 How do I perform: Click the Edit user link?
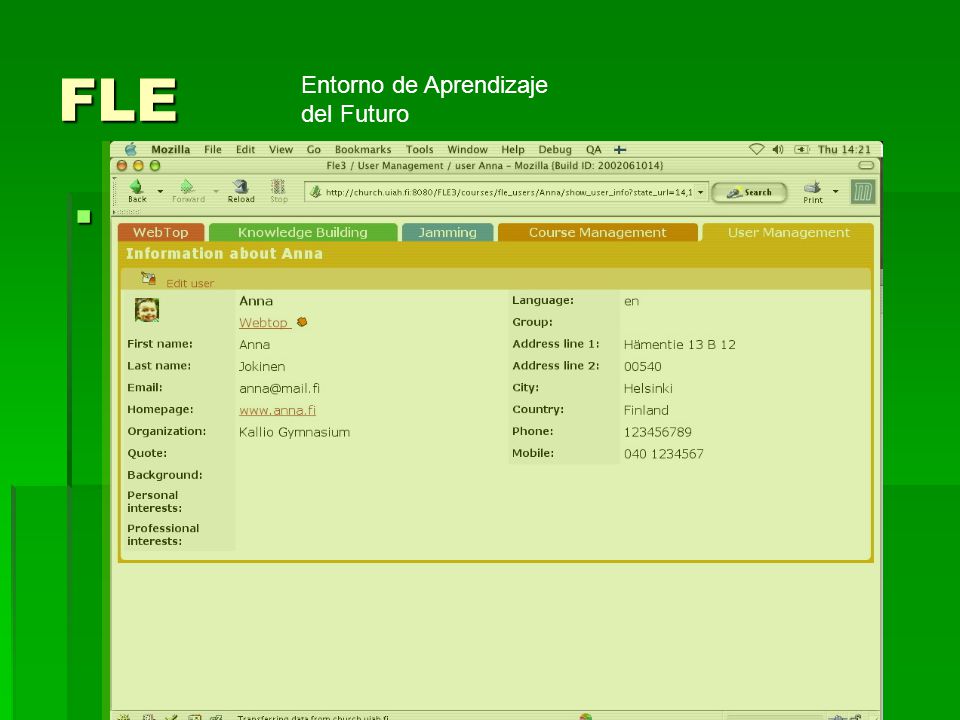click(190, 283)
